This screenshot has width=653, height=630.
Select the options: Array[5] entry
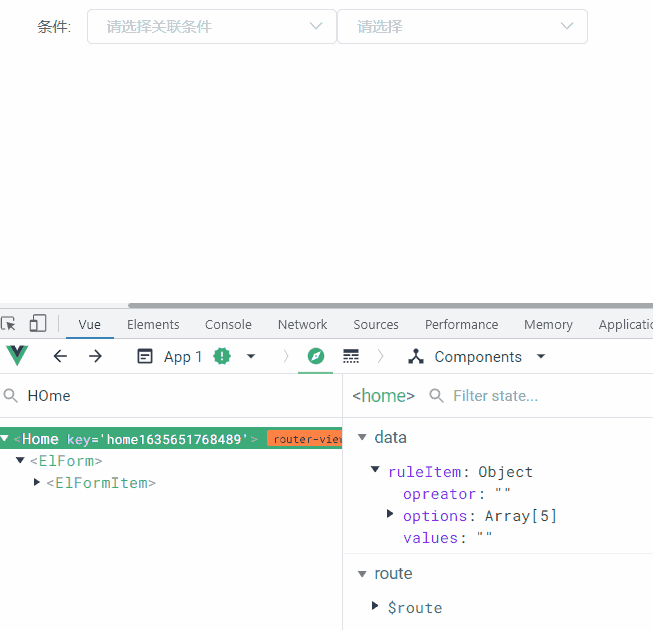click(x=480, y=516)
